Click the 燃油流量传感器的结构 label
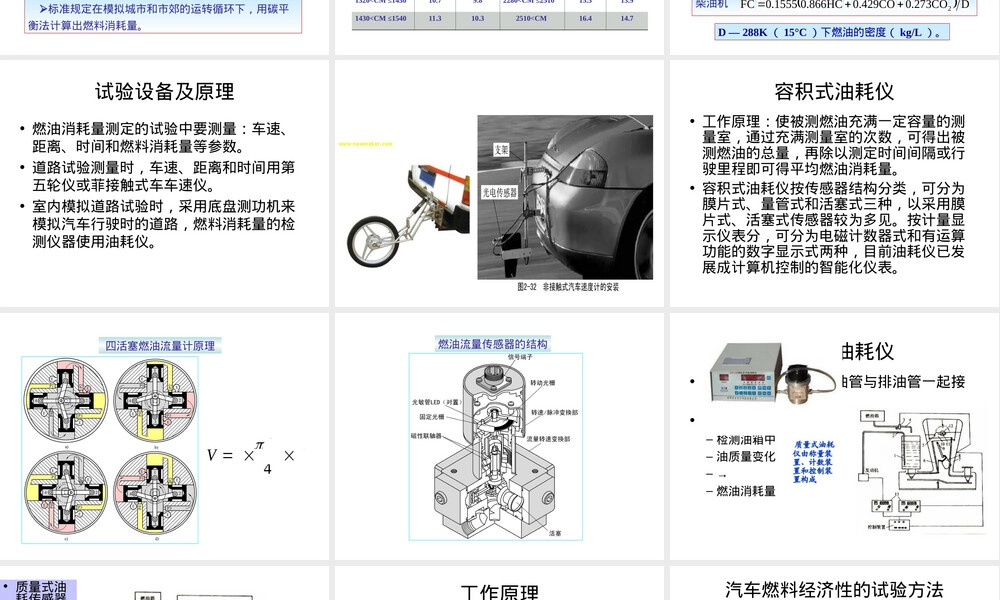The image size is (1000, 600). pos(492,344)
